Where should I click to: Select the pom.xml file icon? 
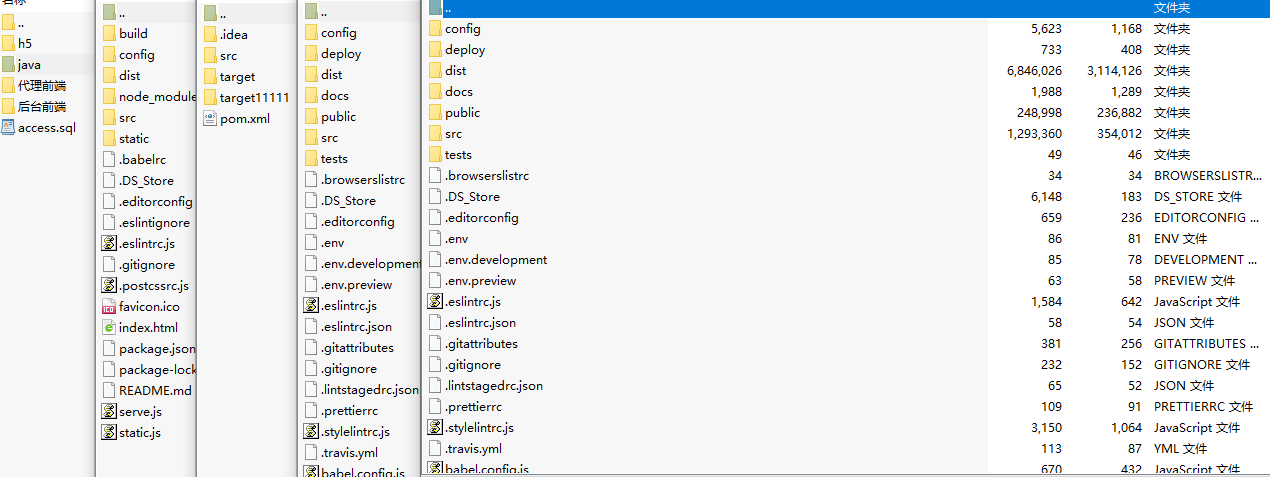tap(210, 118)
